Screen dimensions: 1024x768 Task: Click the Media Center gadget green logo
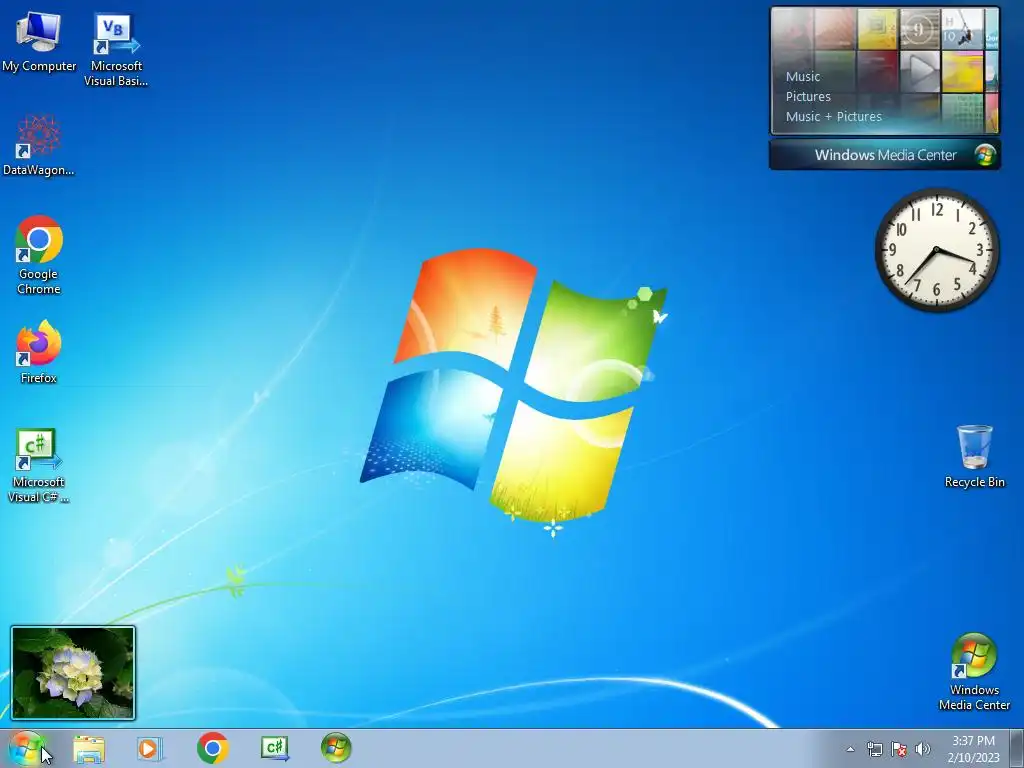point(985,155)
